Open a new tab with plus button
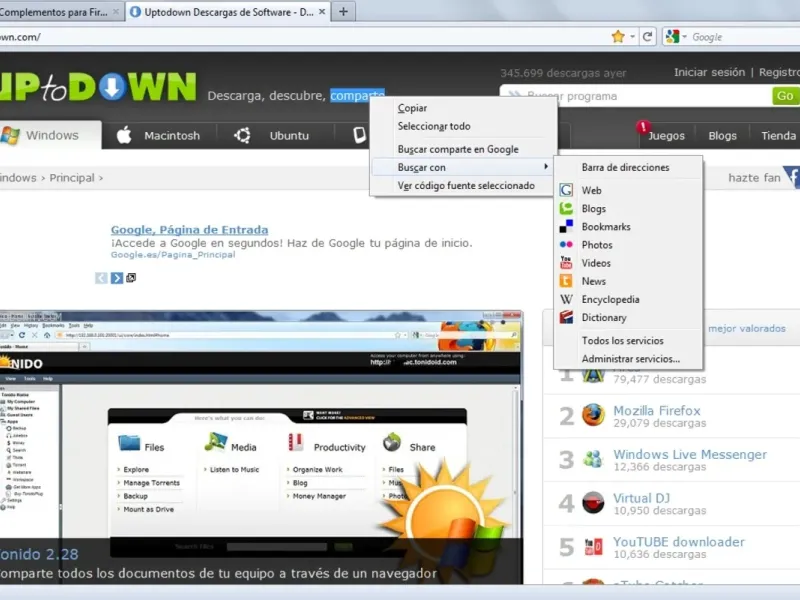 pyautogui.click(x=343, y=11)
